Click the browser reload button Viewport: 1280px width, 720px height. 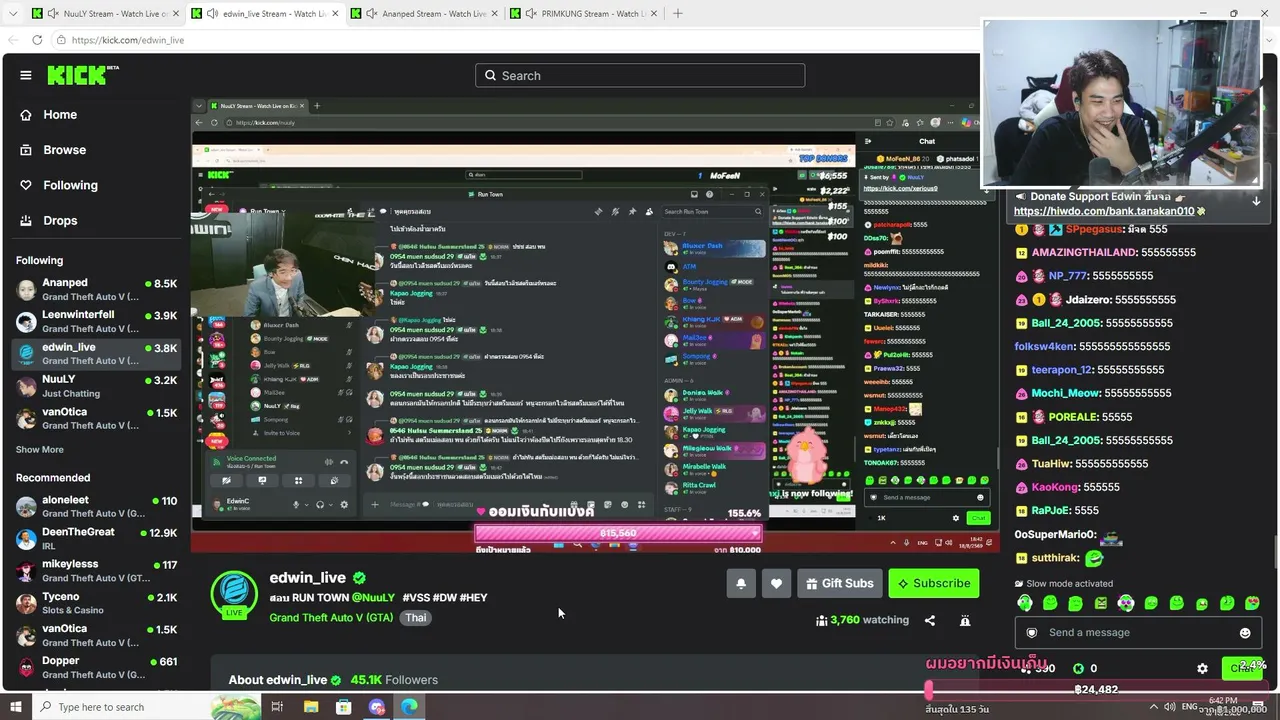[x=37, y=40]
